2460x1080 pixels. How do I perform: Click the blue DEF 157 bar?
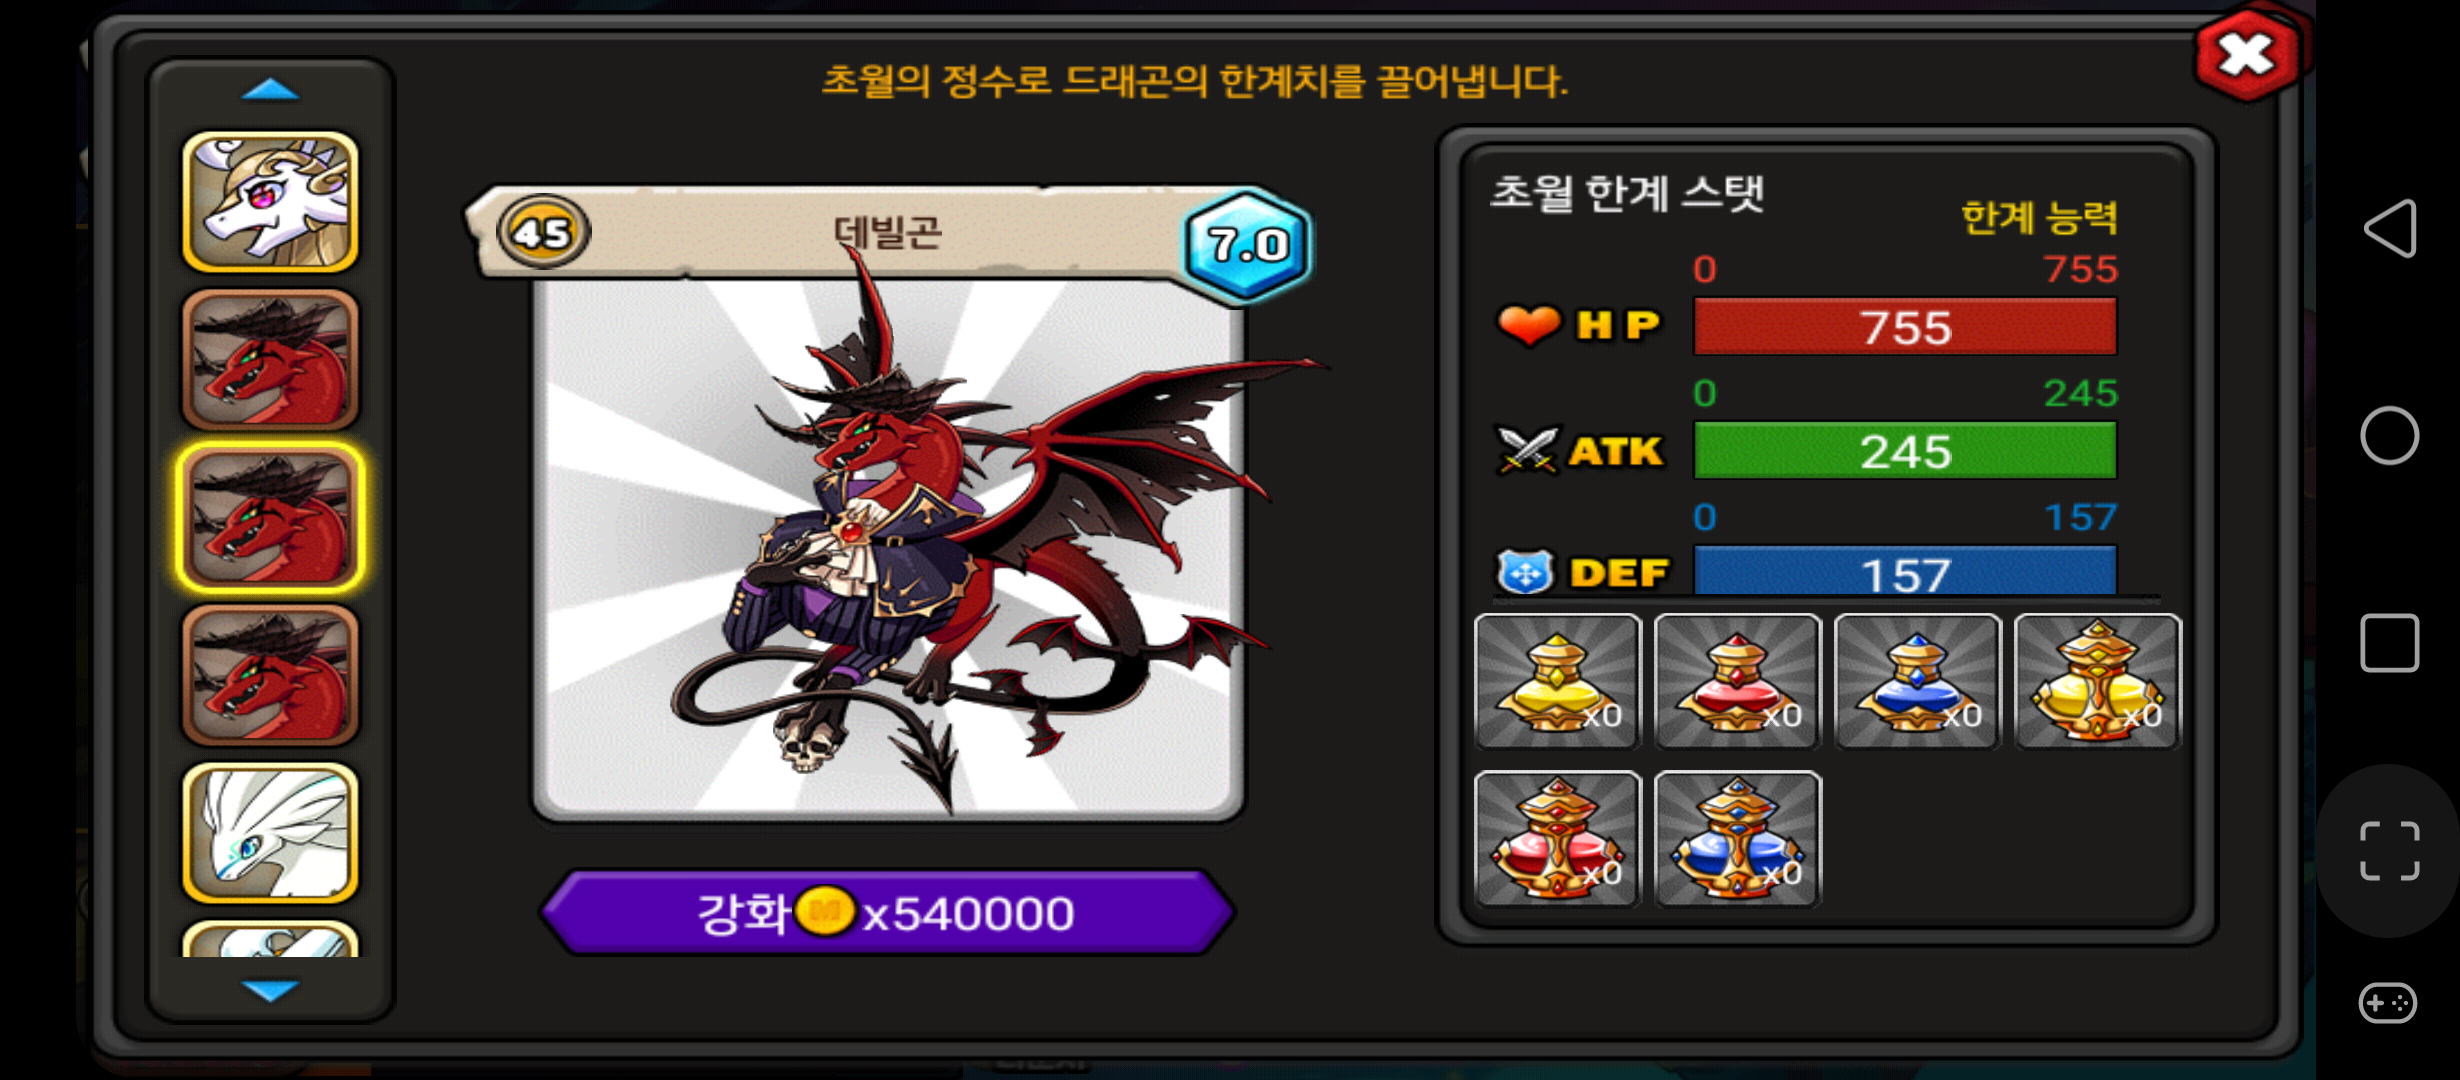click(1905, 572)
